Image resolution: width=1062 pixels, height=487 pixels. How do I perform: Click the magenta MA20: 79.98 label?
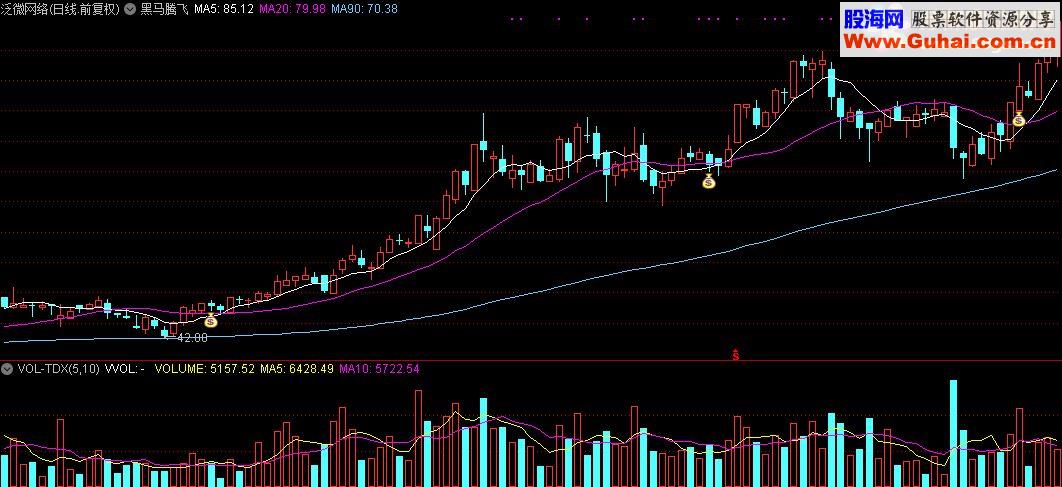[x=293, y=9]
